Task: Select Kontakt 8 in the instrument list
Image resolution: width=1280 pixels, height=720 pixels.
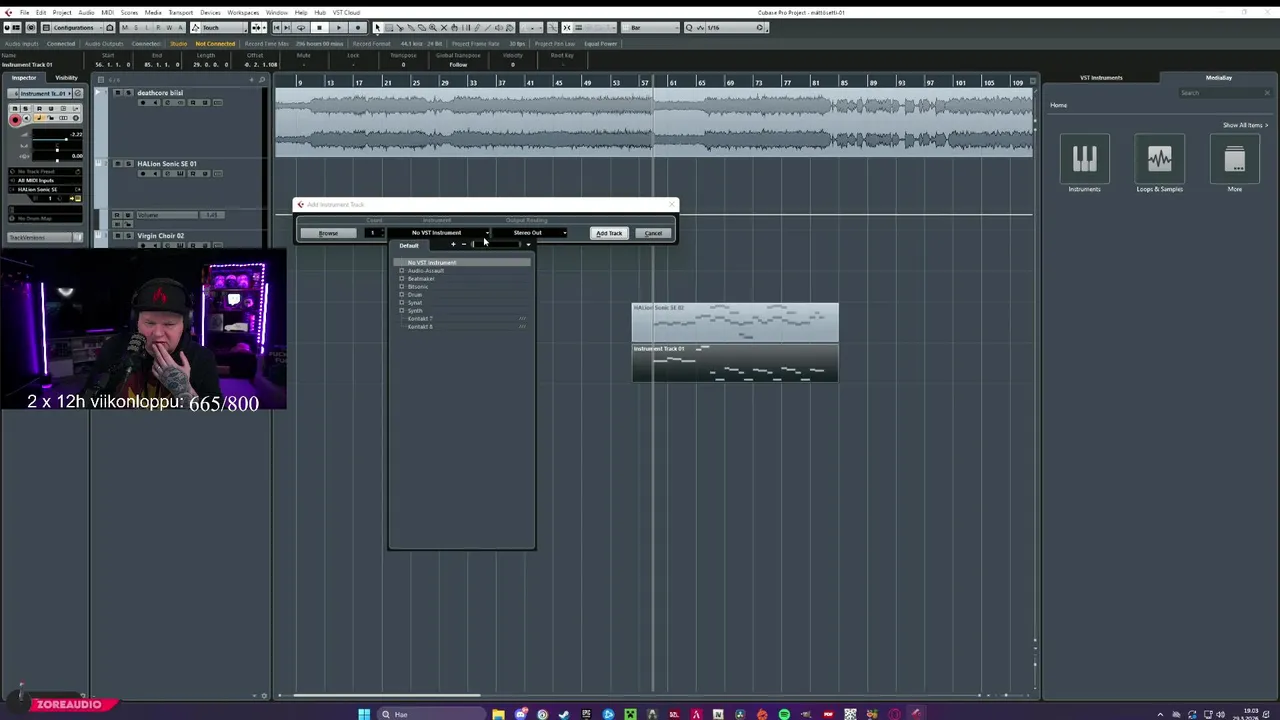Action: tap(420, 327)
